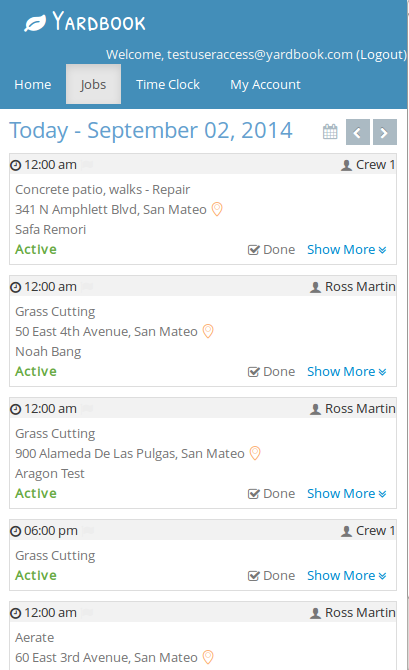Mark 06:00 pm Grass Cutting job Done

tap(271, 576)
